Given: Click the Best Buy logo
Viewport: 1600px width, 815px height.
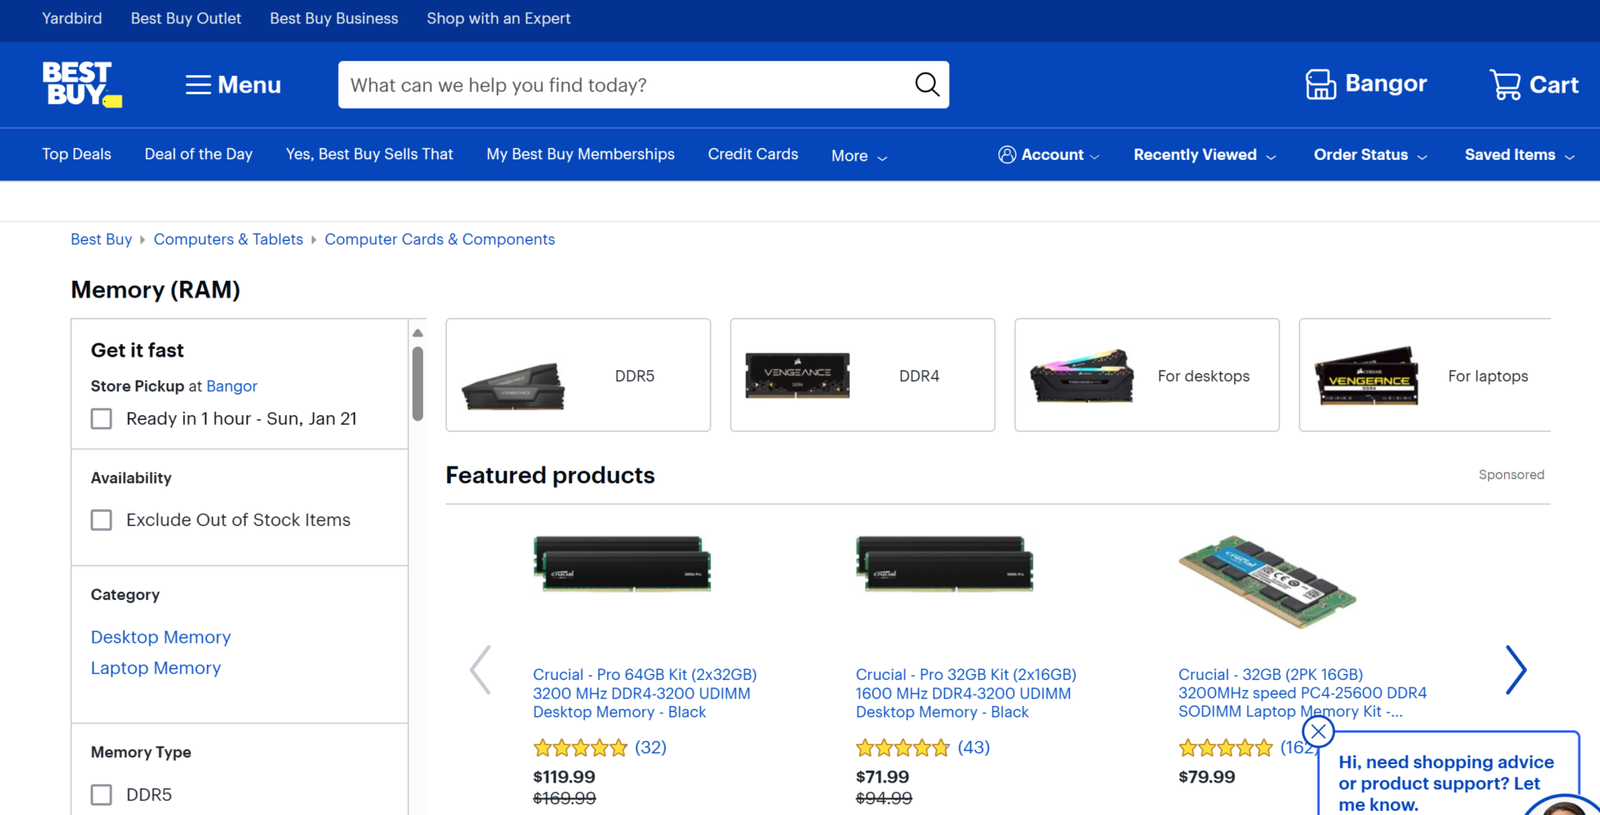Looking at the screenshot, I should pos(81,84).
